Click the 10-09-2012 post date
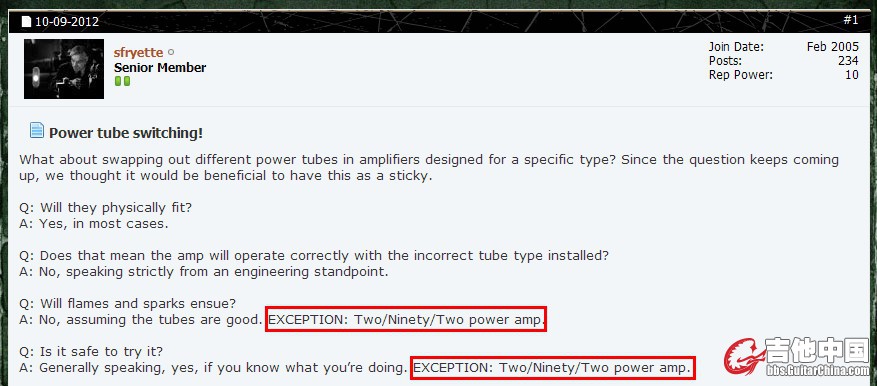The width and height of the screenshot is (877, 386). 67,22
